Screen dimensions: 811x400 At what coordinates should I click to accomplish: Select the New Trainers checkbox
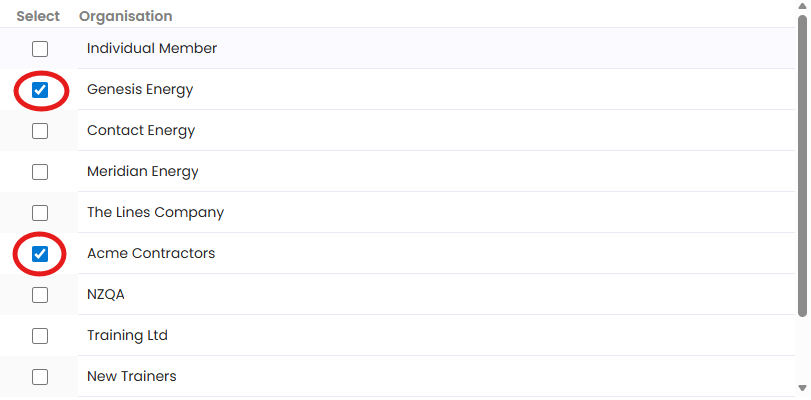40,377
